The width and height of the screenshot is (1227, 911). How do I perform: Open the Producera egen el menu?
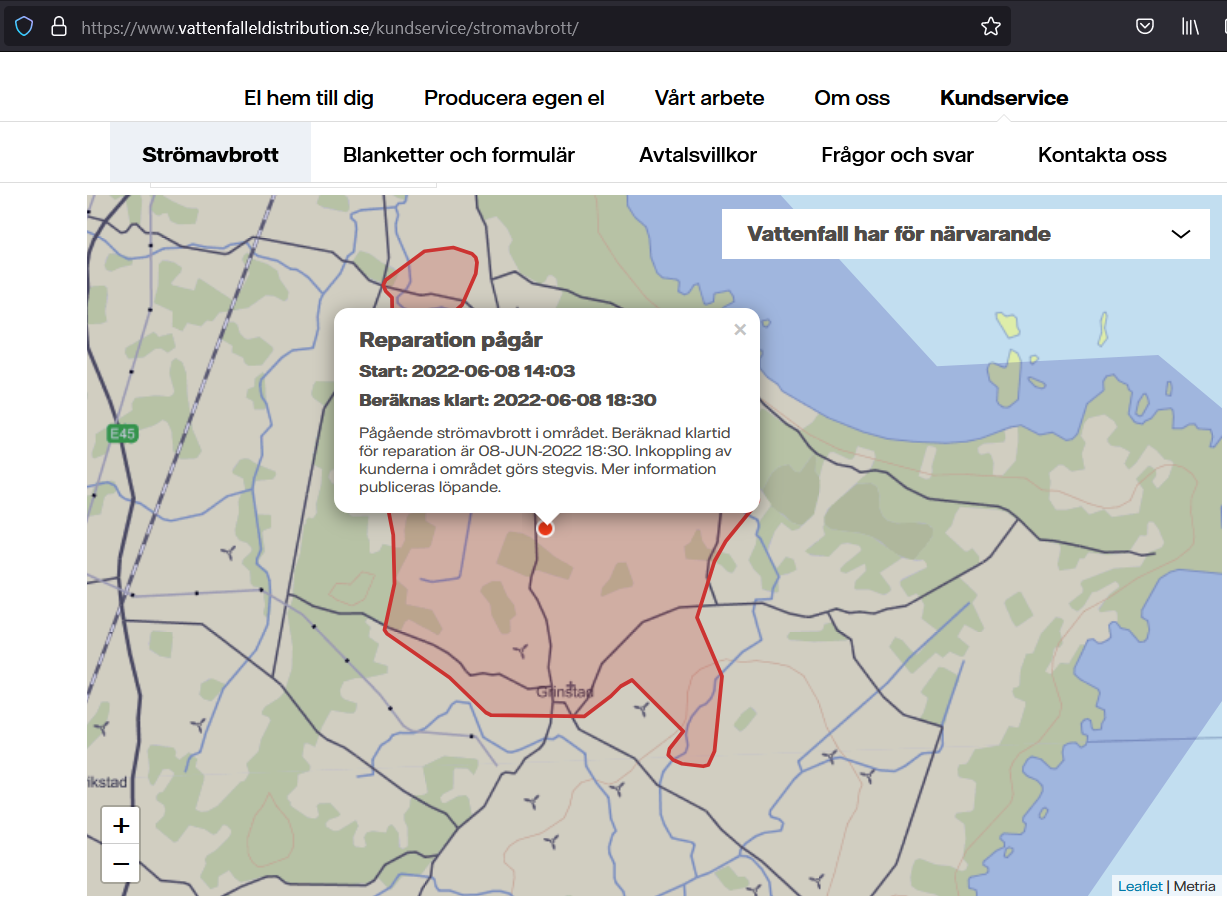pos(514,98)
